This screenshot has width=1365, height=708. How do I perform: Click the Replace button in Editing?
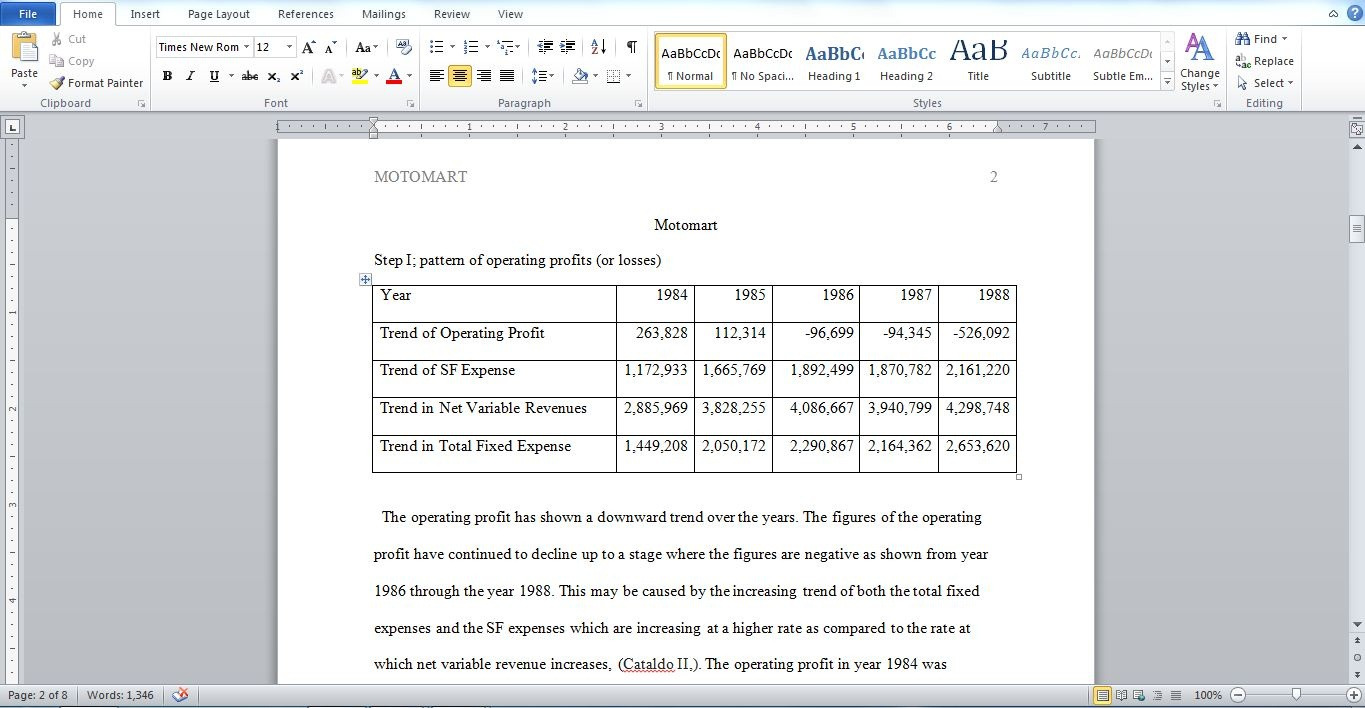click(1265, 61)
